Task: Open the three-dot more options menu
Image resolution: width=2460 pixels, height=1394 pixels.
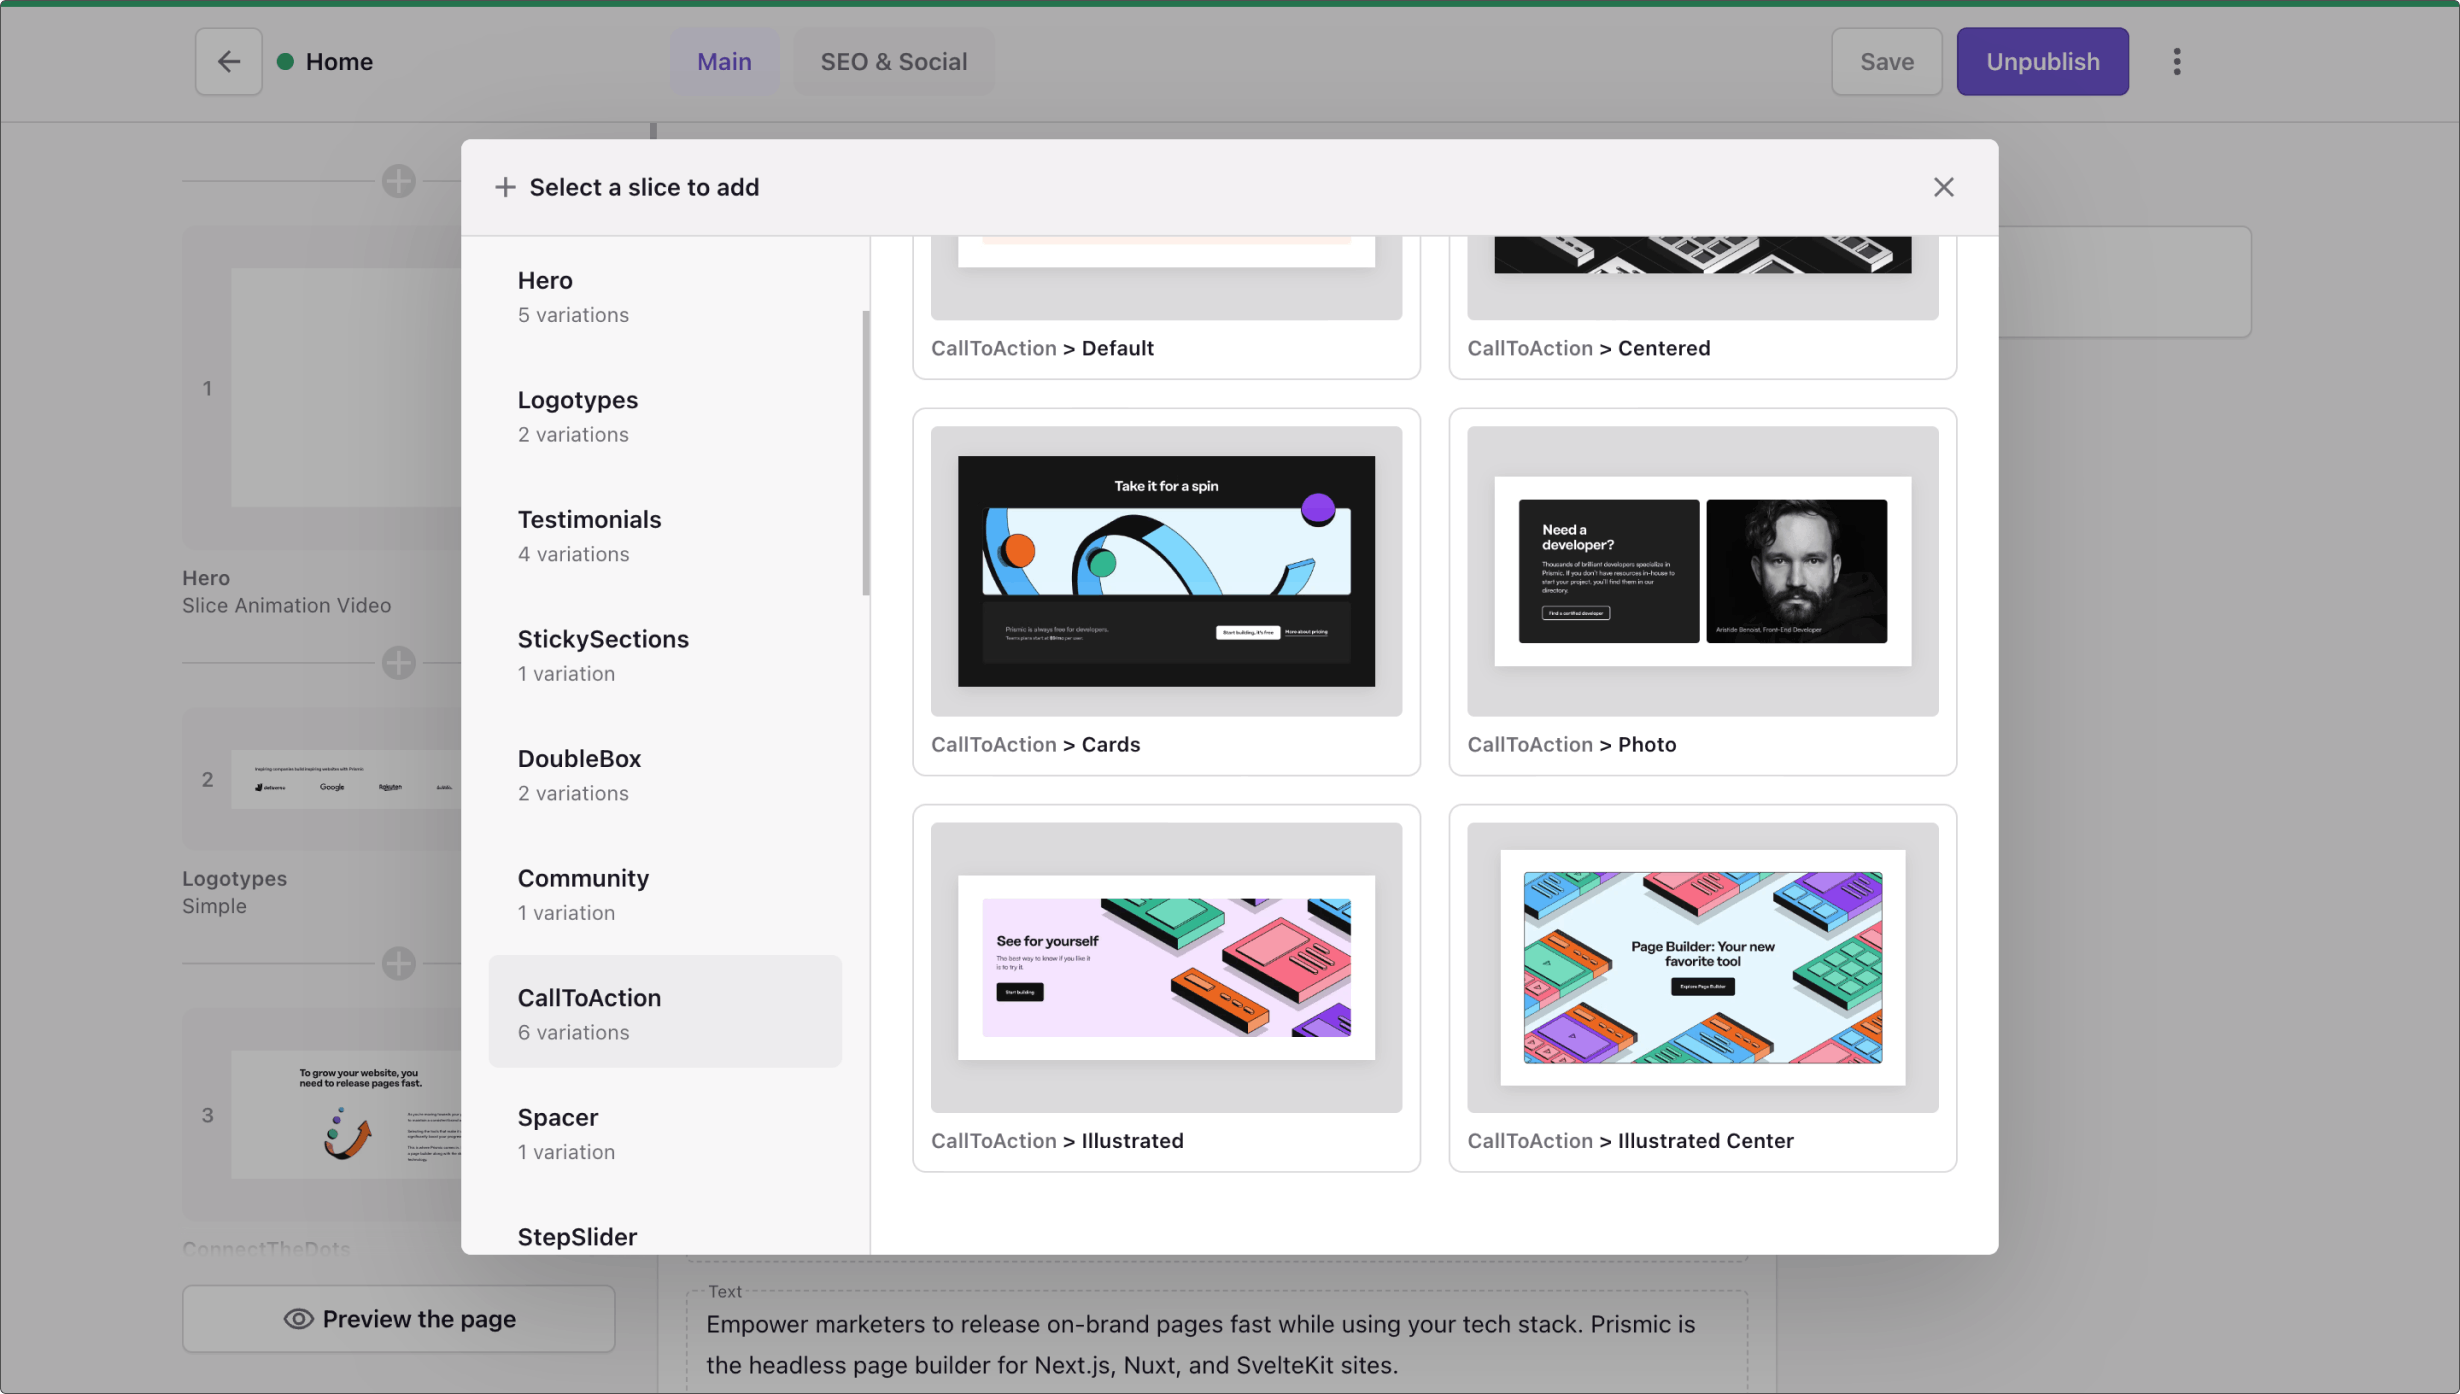Action: point(2176,62)
